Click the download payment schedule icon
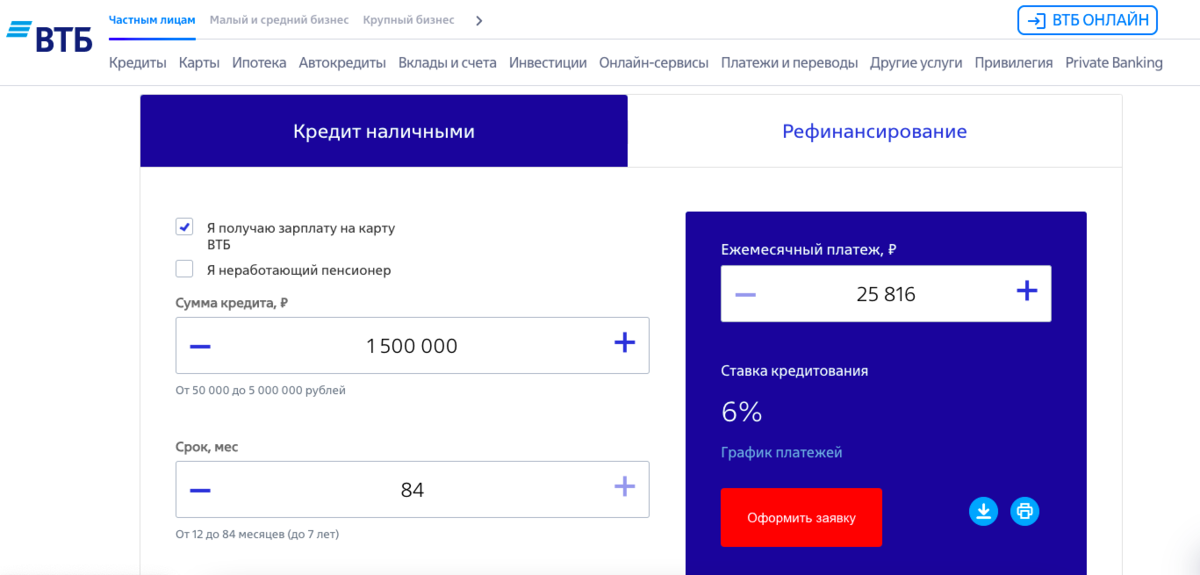The width and height of the screenshot is (1200, 575). point(984,512)
